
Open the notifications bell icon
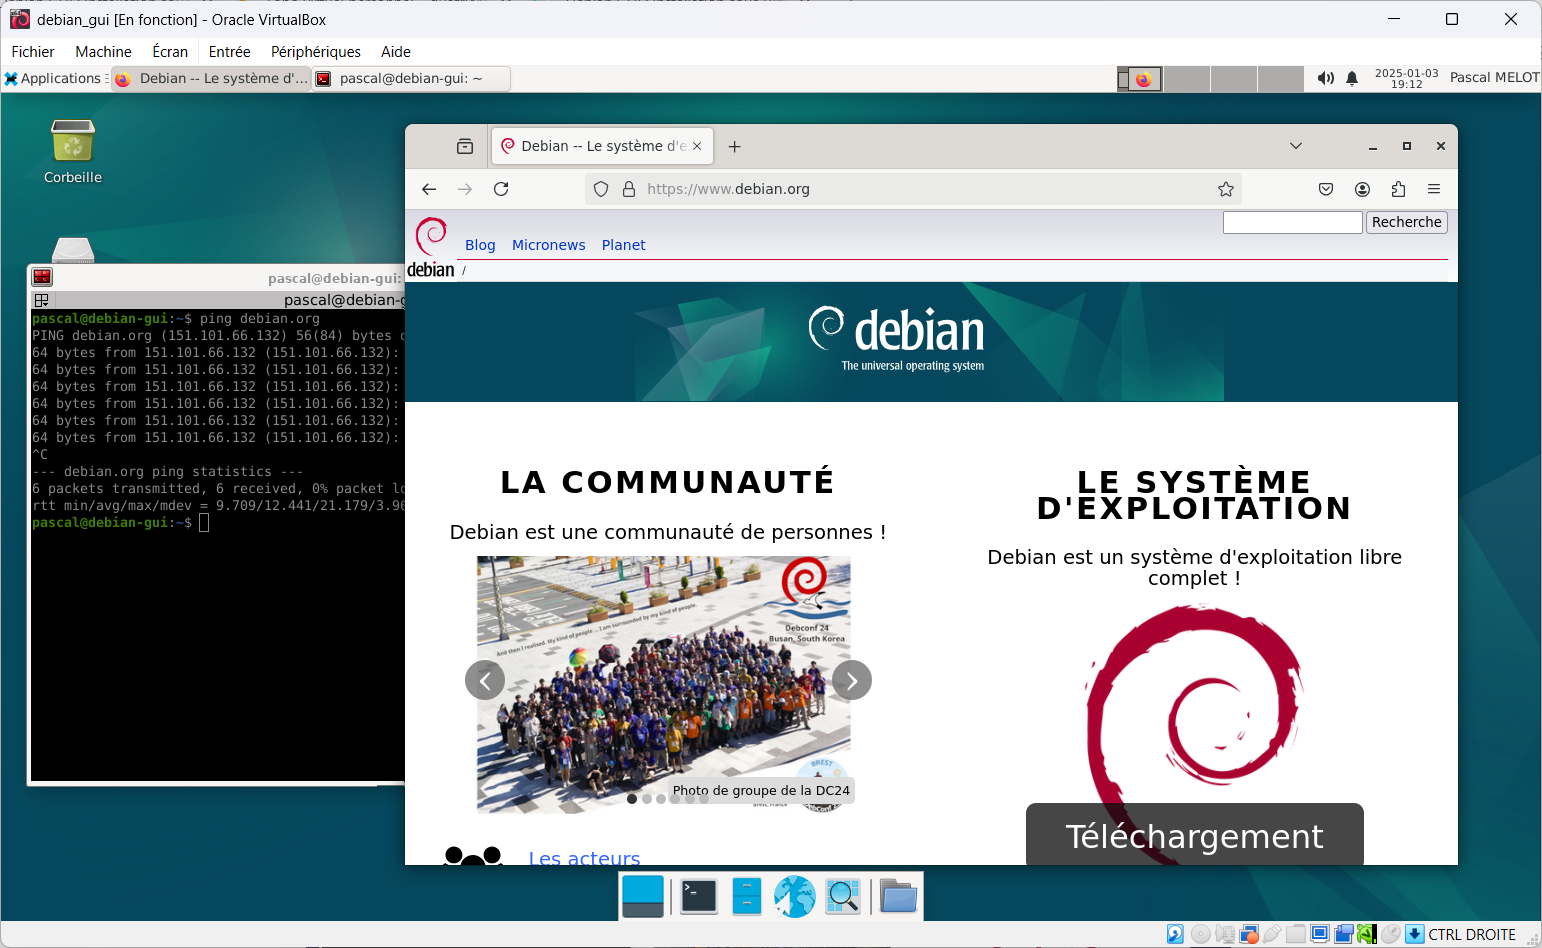1352,78
